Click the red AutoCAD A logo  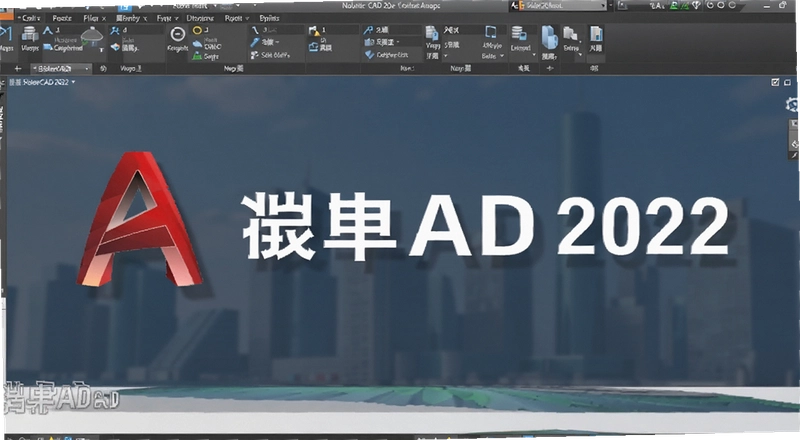pos(139,219)
